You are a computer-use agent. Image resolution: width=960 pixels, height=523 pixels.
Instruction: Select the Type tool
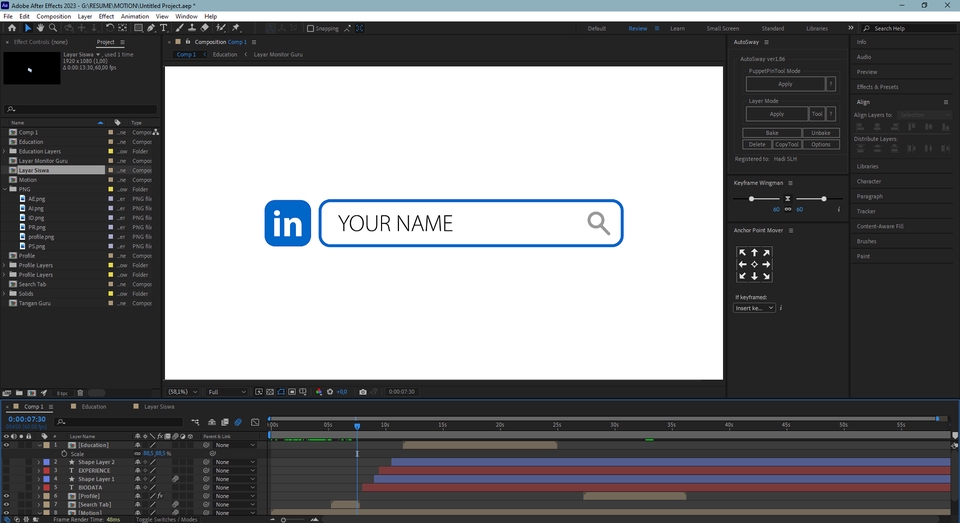pyautogui.click(x=164, y=28)
